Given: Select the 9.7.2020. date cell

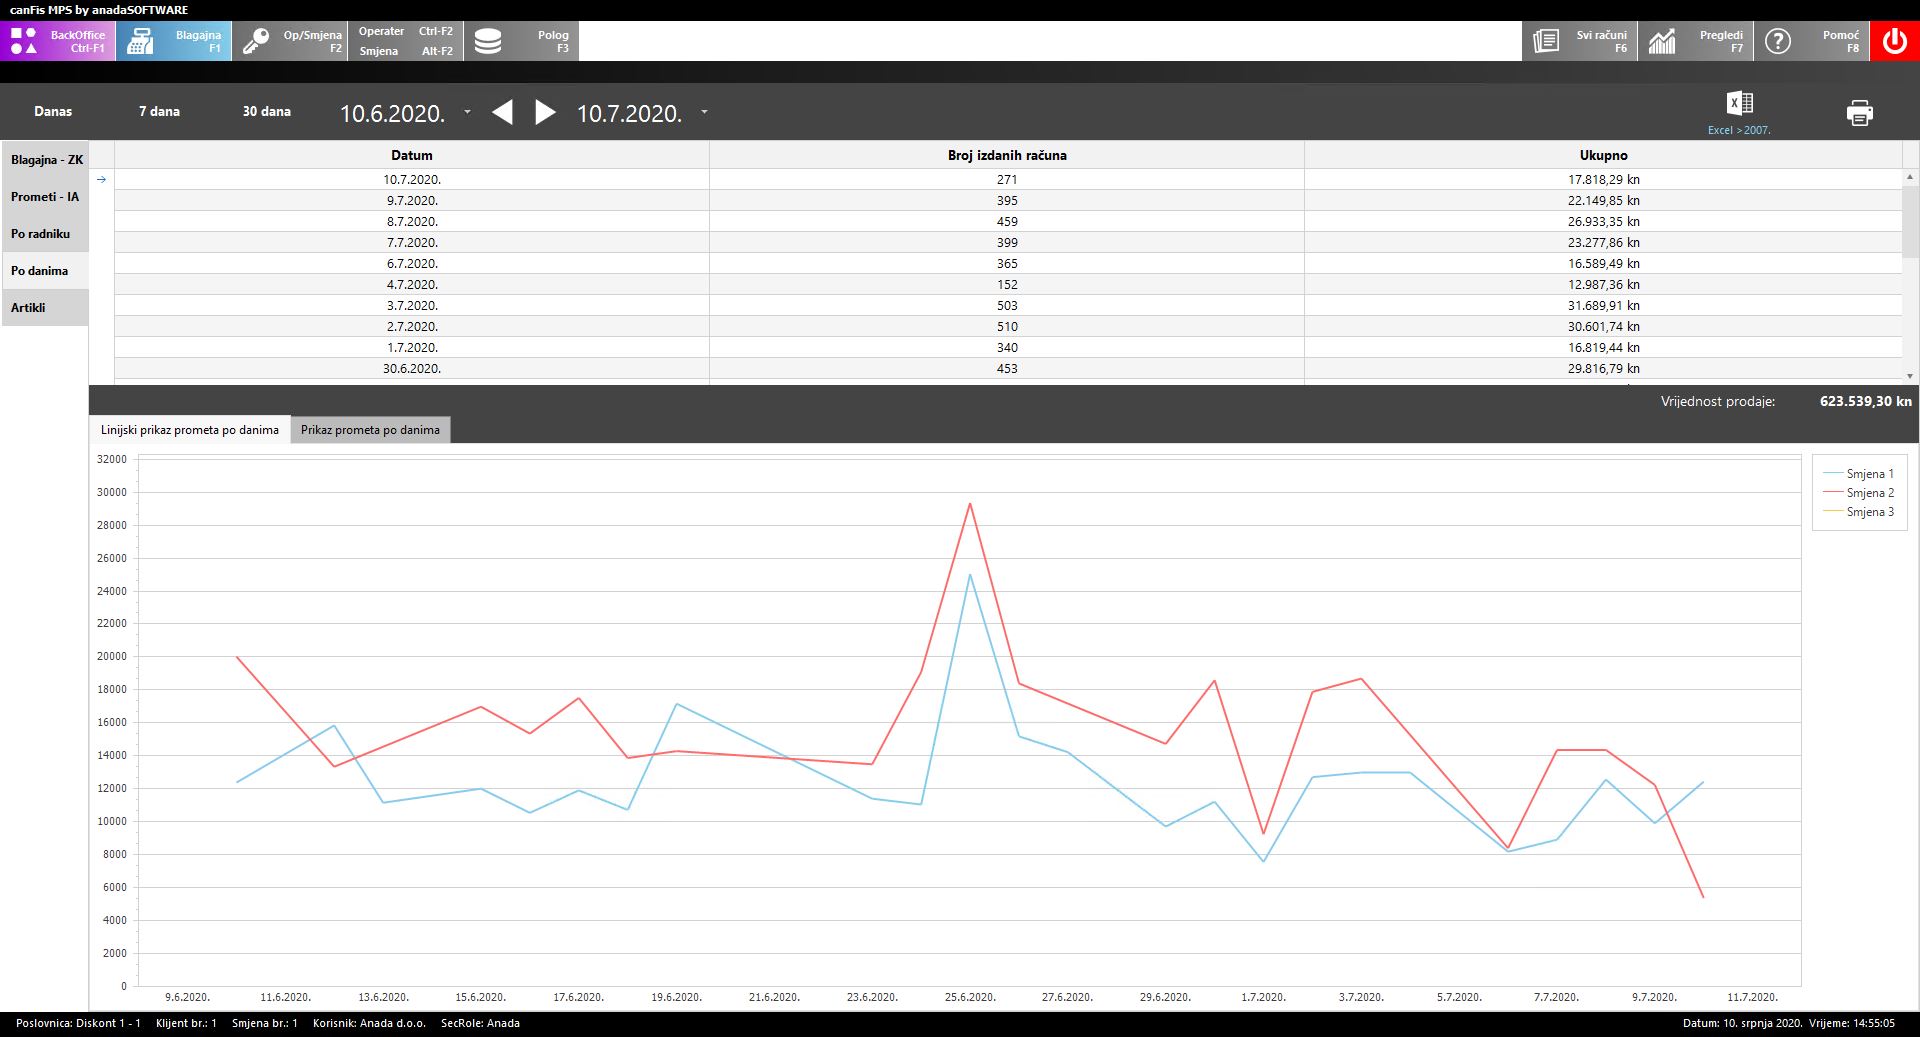Looking at the screenshot, I should click(x=412, y=201).
